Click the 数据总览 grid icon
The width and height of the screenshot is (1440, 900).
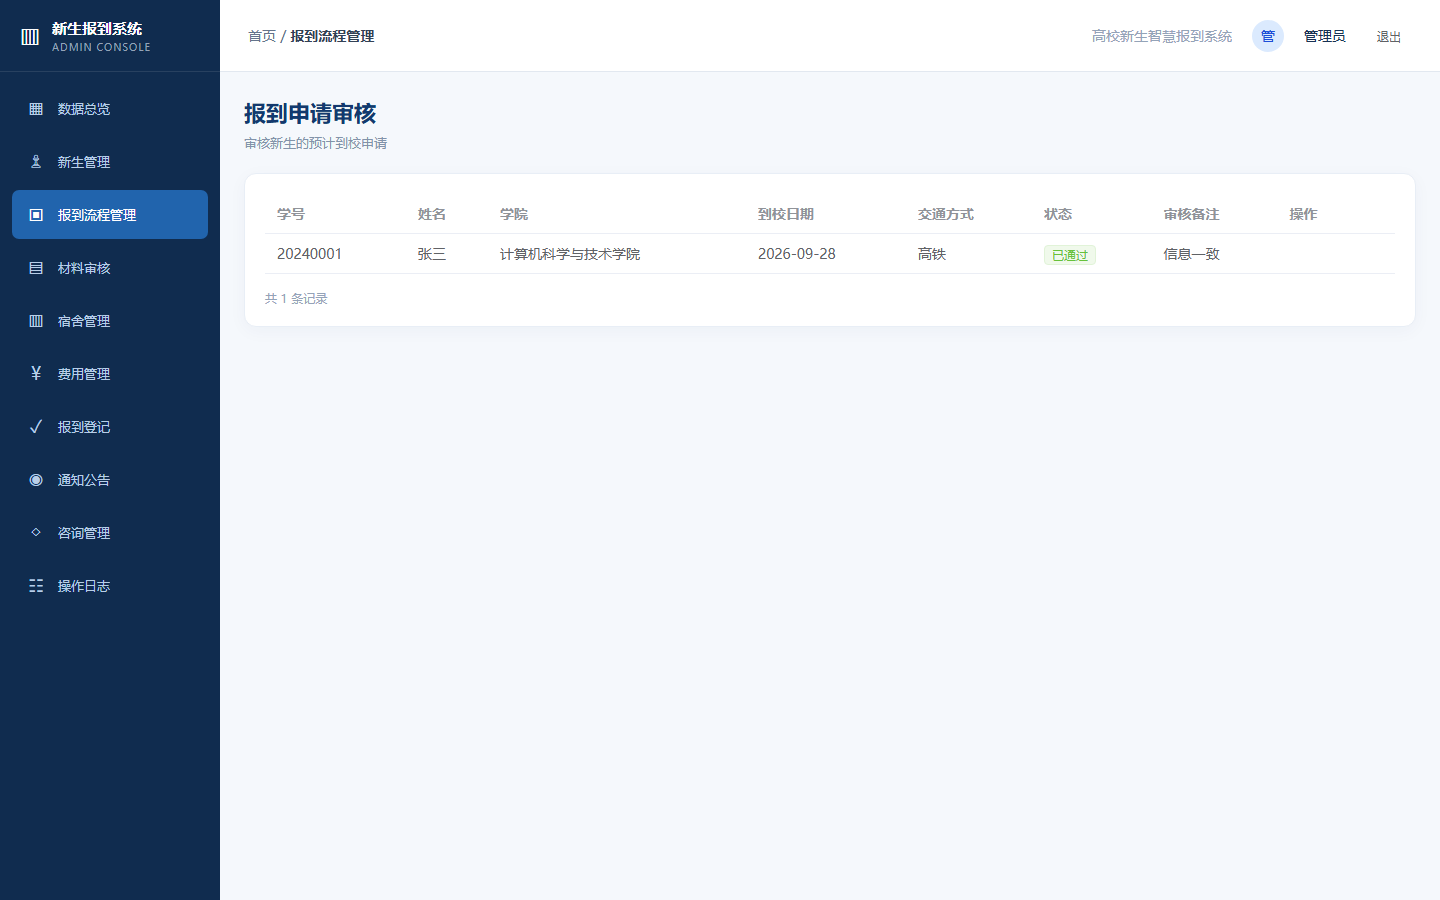click(x=36, y=109)
